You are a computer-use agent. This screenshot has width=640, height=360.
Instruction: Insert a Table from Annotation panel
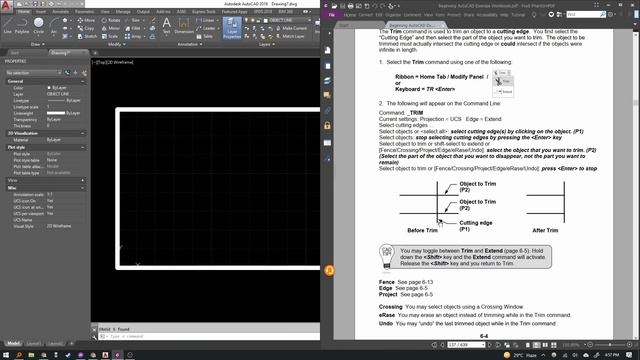[x=204, y=36]
